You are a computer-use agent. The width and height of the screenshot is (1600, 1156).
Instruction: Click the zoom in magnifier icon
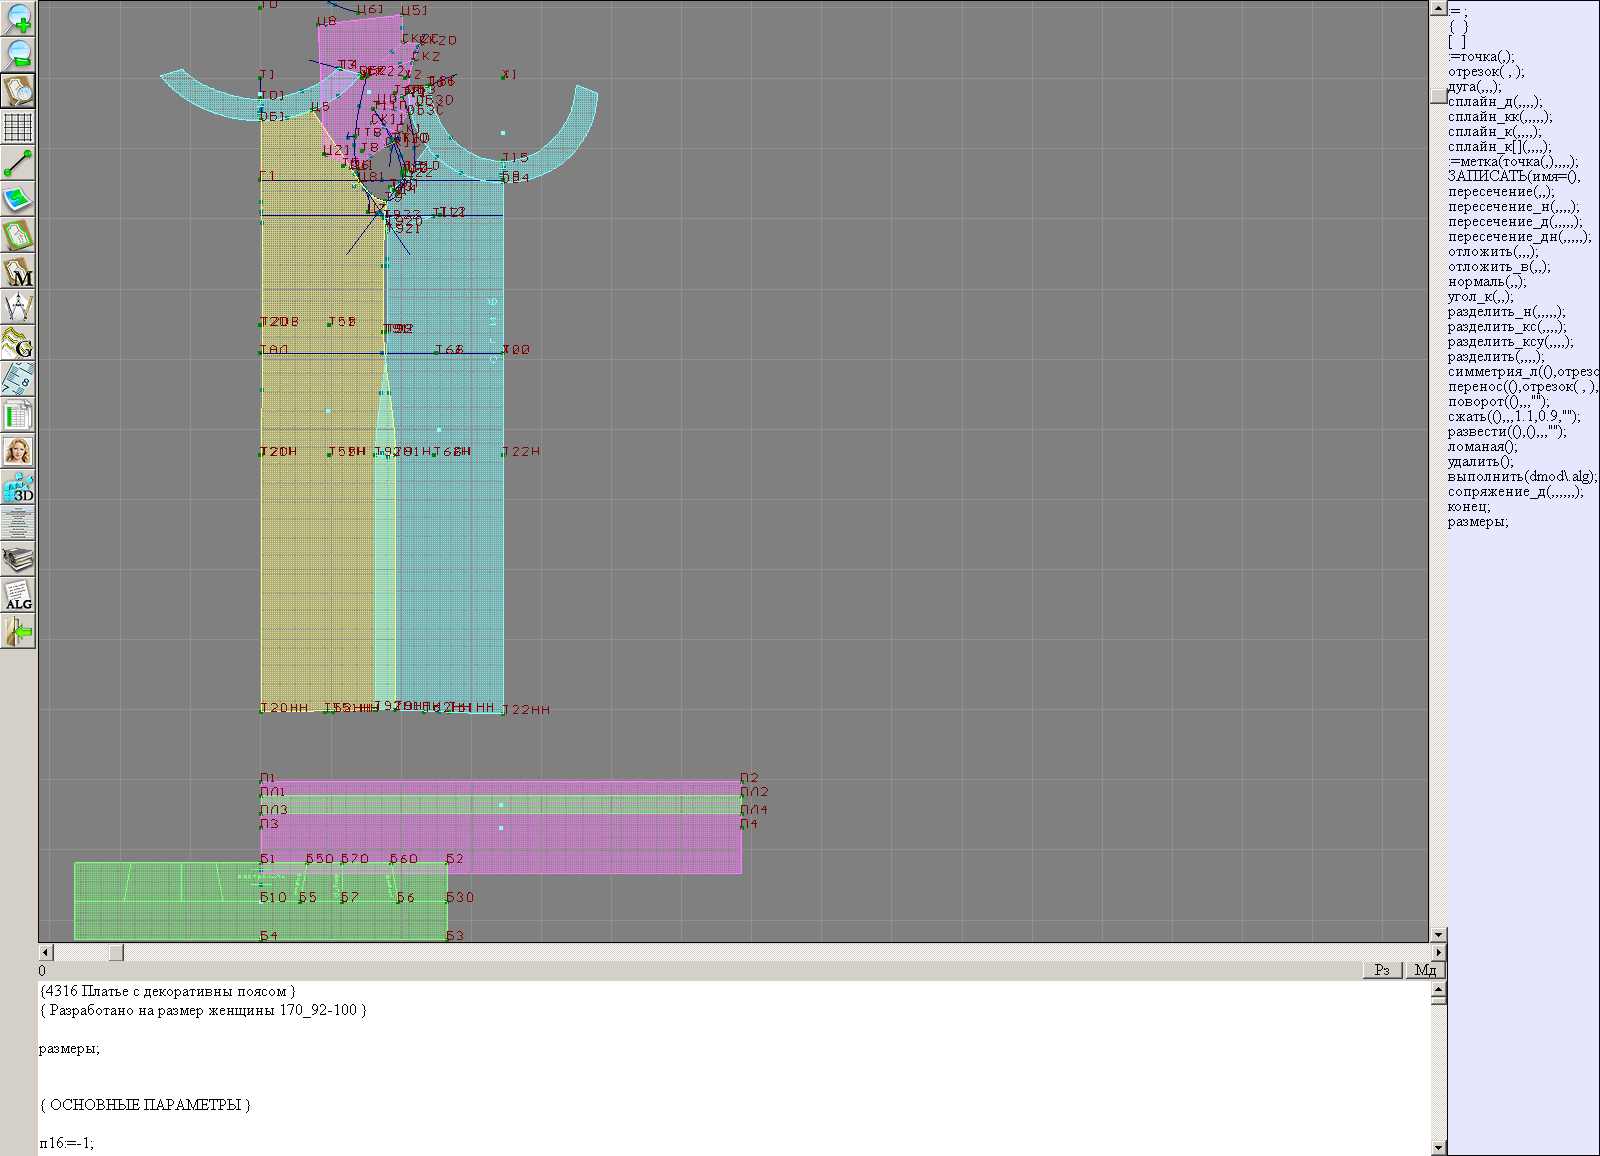(18, 19)
